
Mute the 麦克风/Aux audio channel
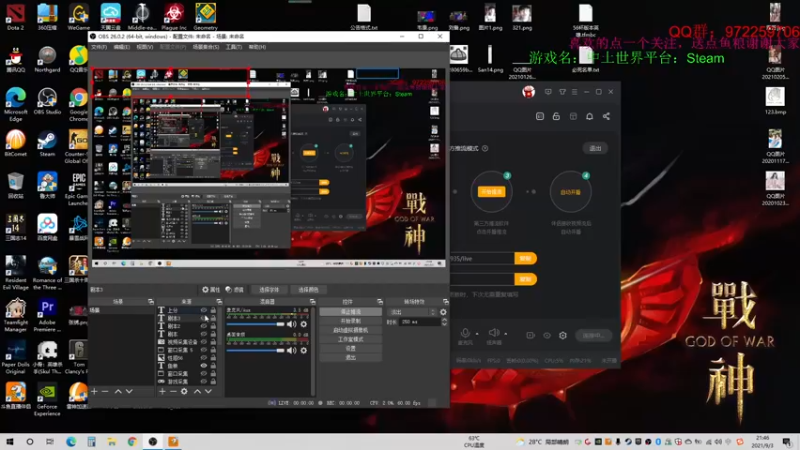coord(291,324)
